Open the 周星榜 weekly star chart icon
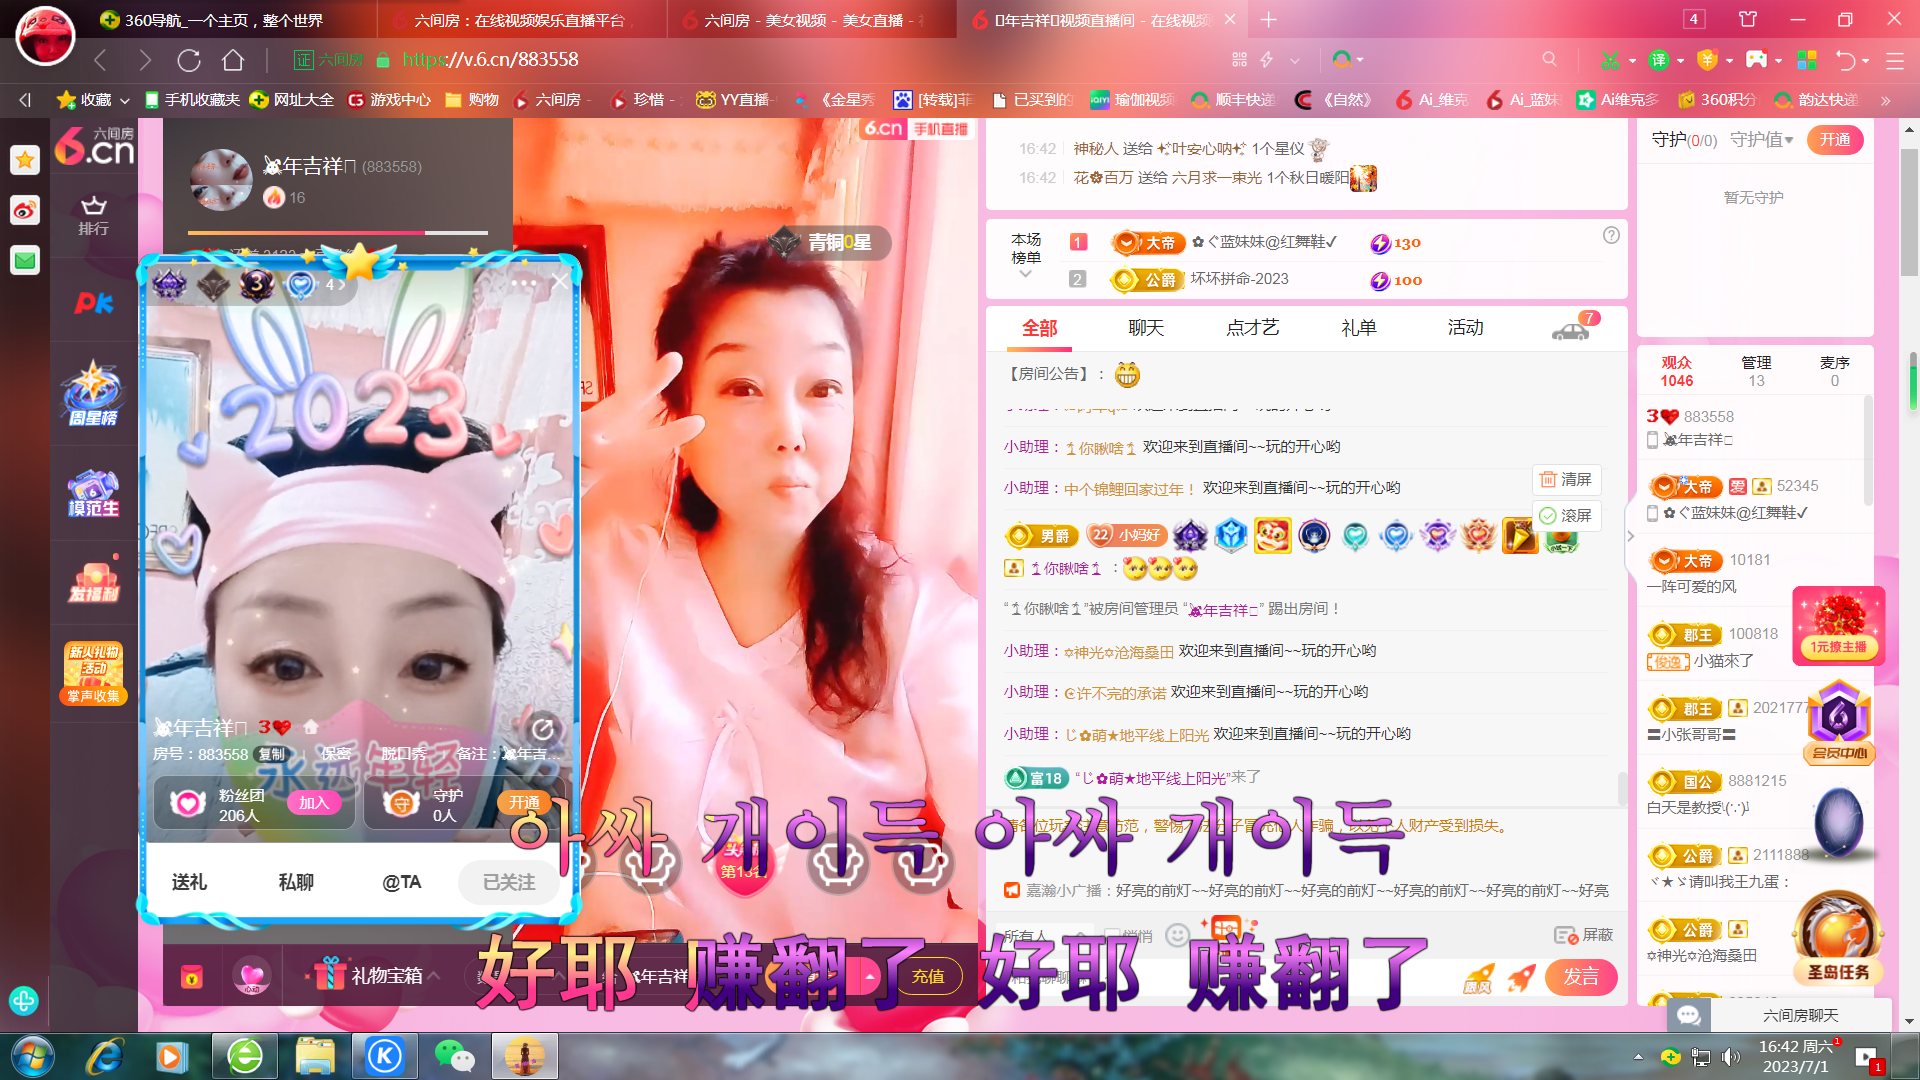 click(x=93, y=393)
